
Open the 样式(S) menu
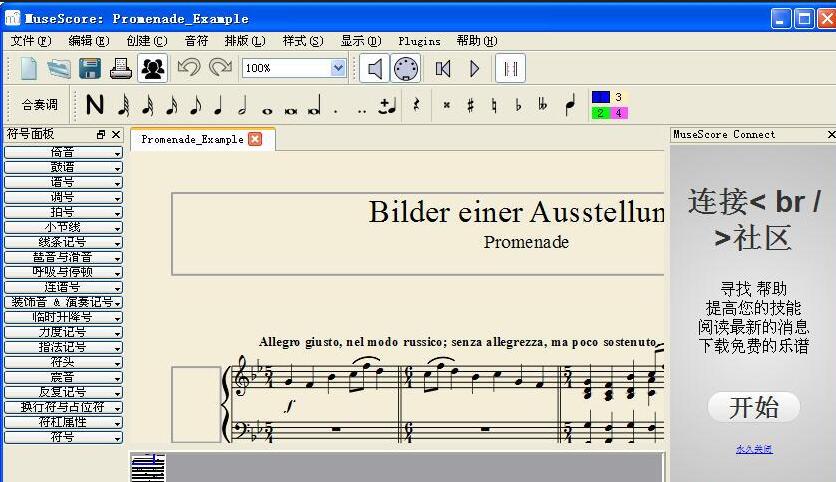click(x=303, y=41)
